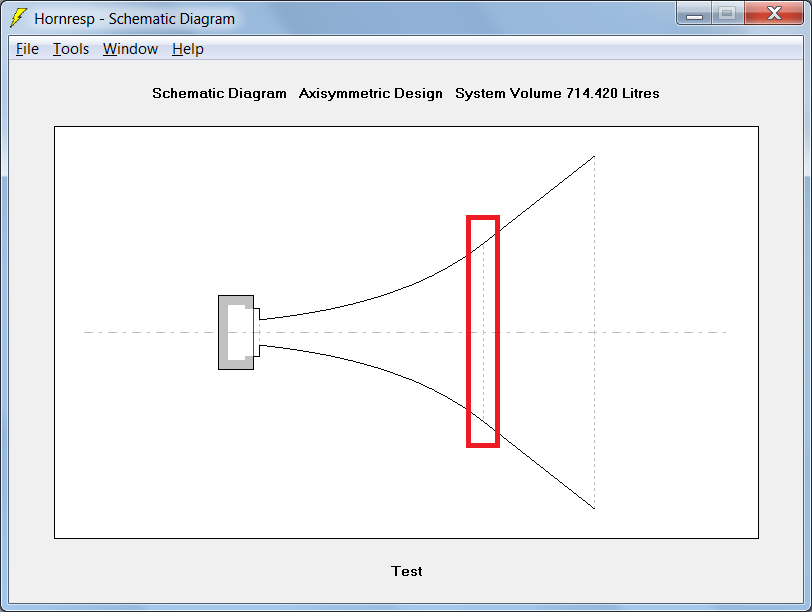Viewport: 812px width, 612px height.
Task: Open the Help menu
Action: 187,49
